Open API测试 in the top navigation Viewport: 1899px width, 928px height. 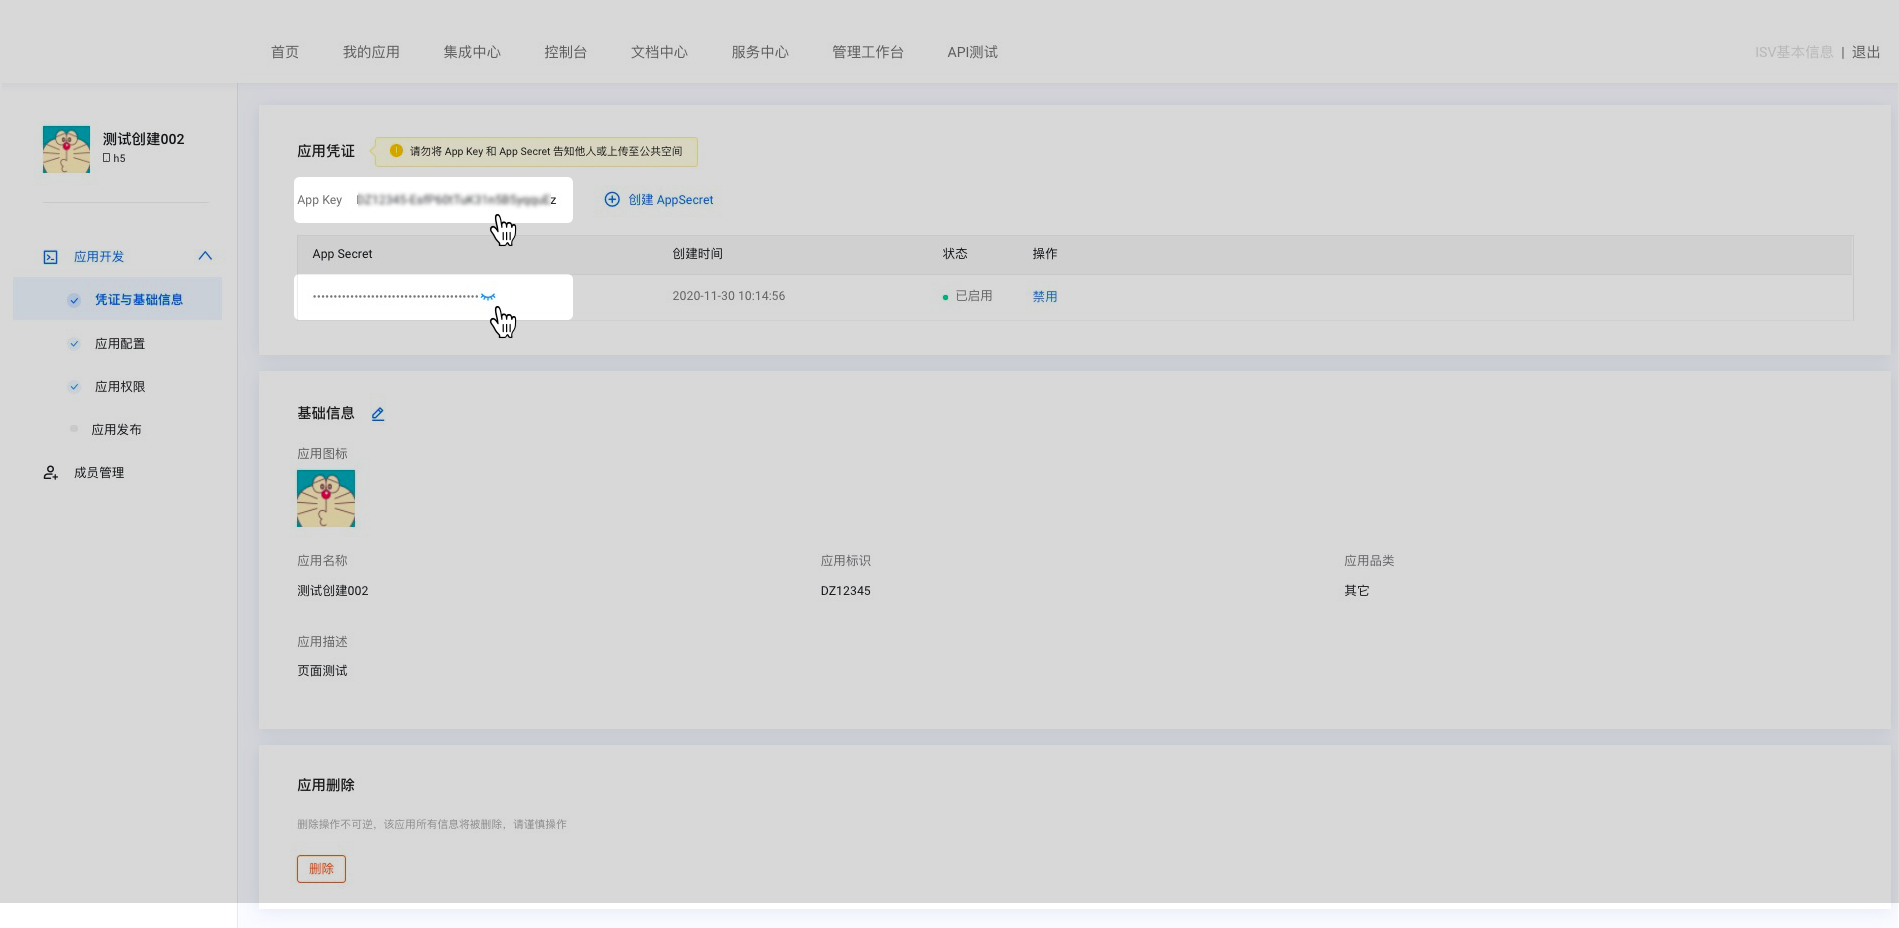point(972,52)
